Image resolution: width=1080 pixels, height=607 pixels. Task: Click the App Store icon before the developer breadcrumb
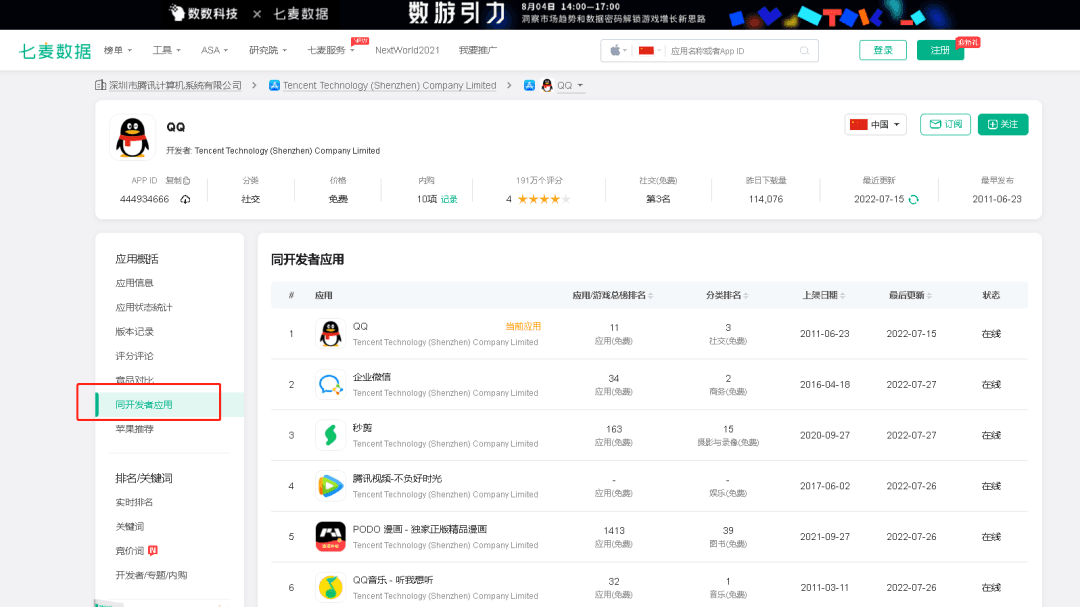click(x=274, y=85)
